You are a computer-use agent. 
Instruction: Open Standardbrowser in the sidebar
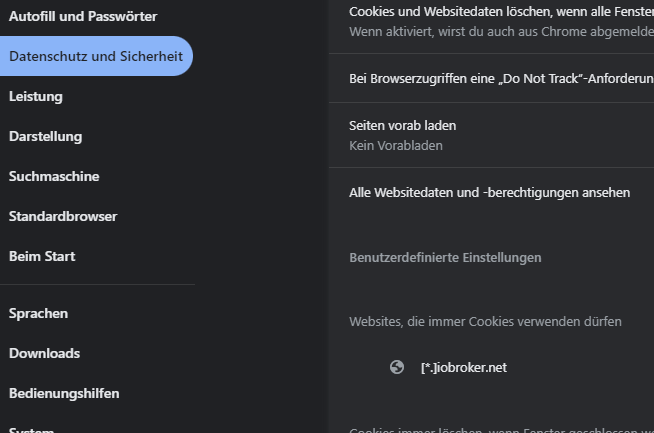(63, 217)
